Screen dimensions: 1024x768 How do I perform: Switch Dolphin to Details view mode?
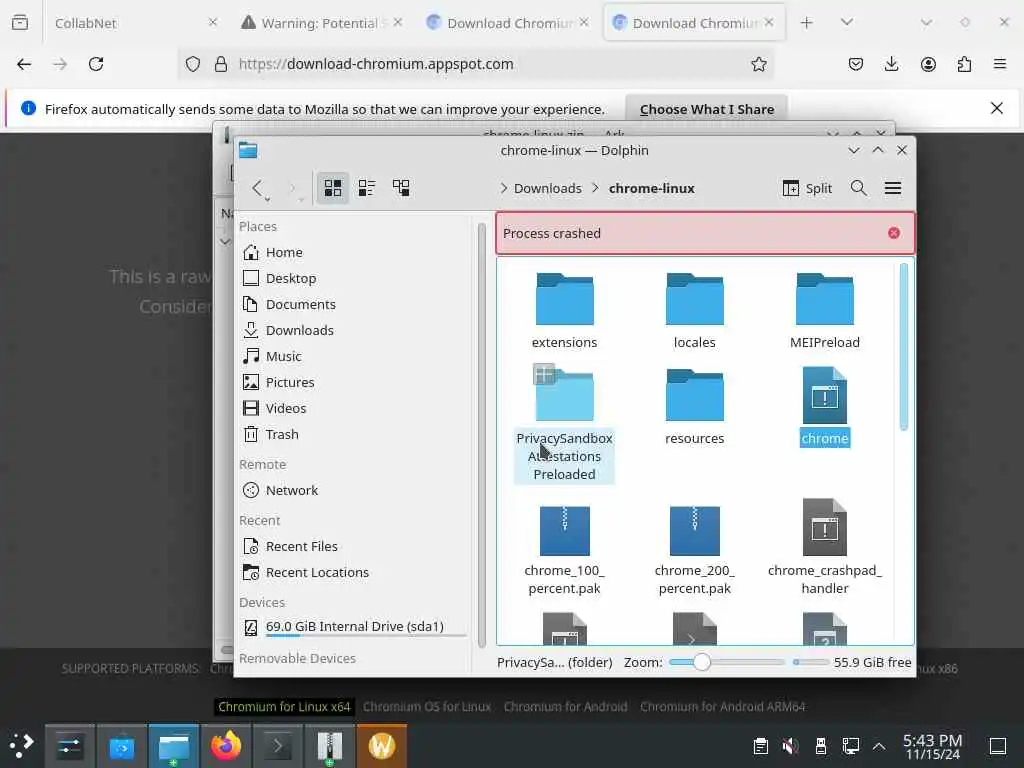(401, 188)
